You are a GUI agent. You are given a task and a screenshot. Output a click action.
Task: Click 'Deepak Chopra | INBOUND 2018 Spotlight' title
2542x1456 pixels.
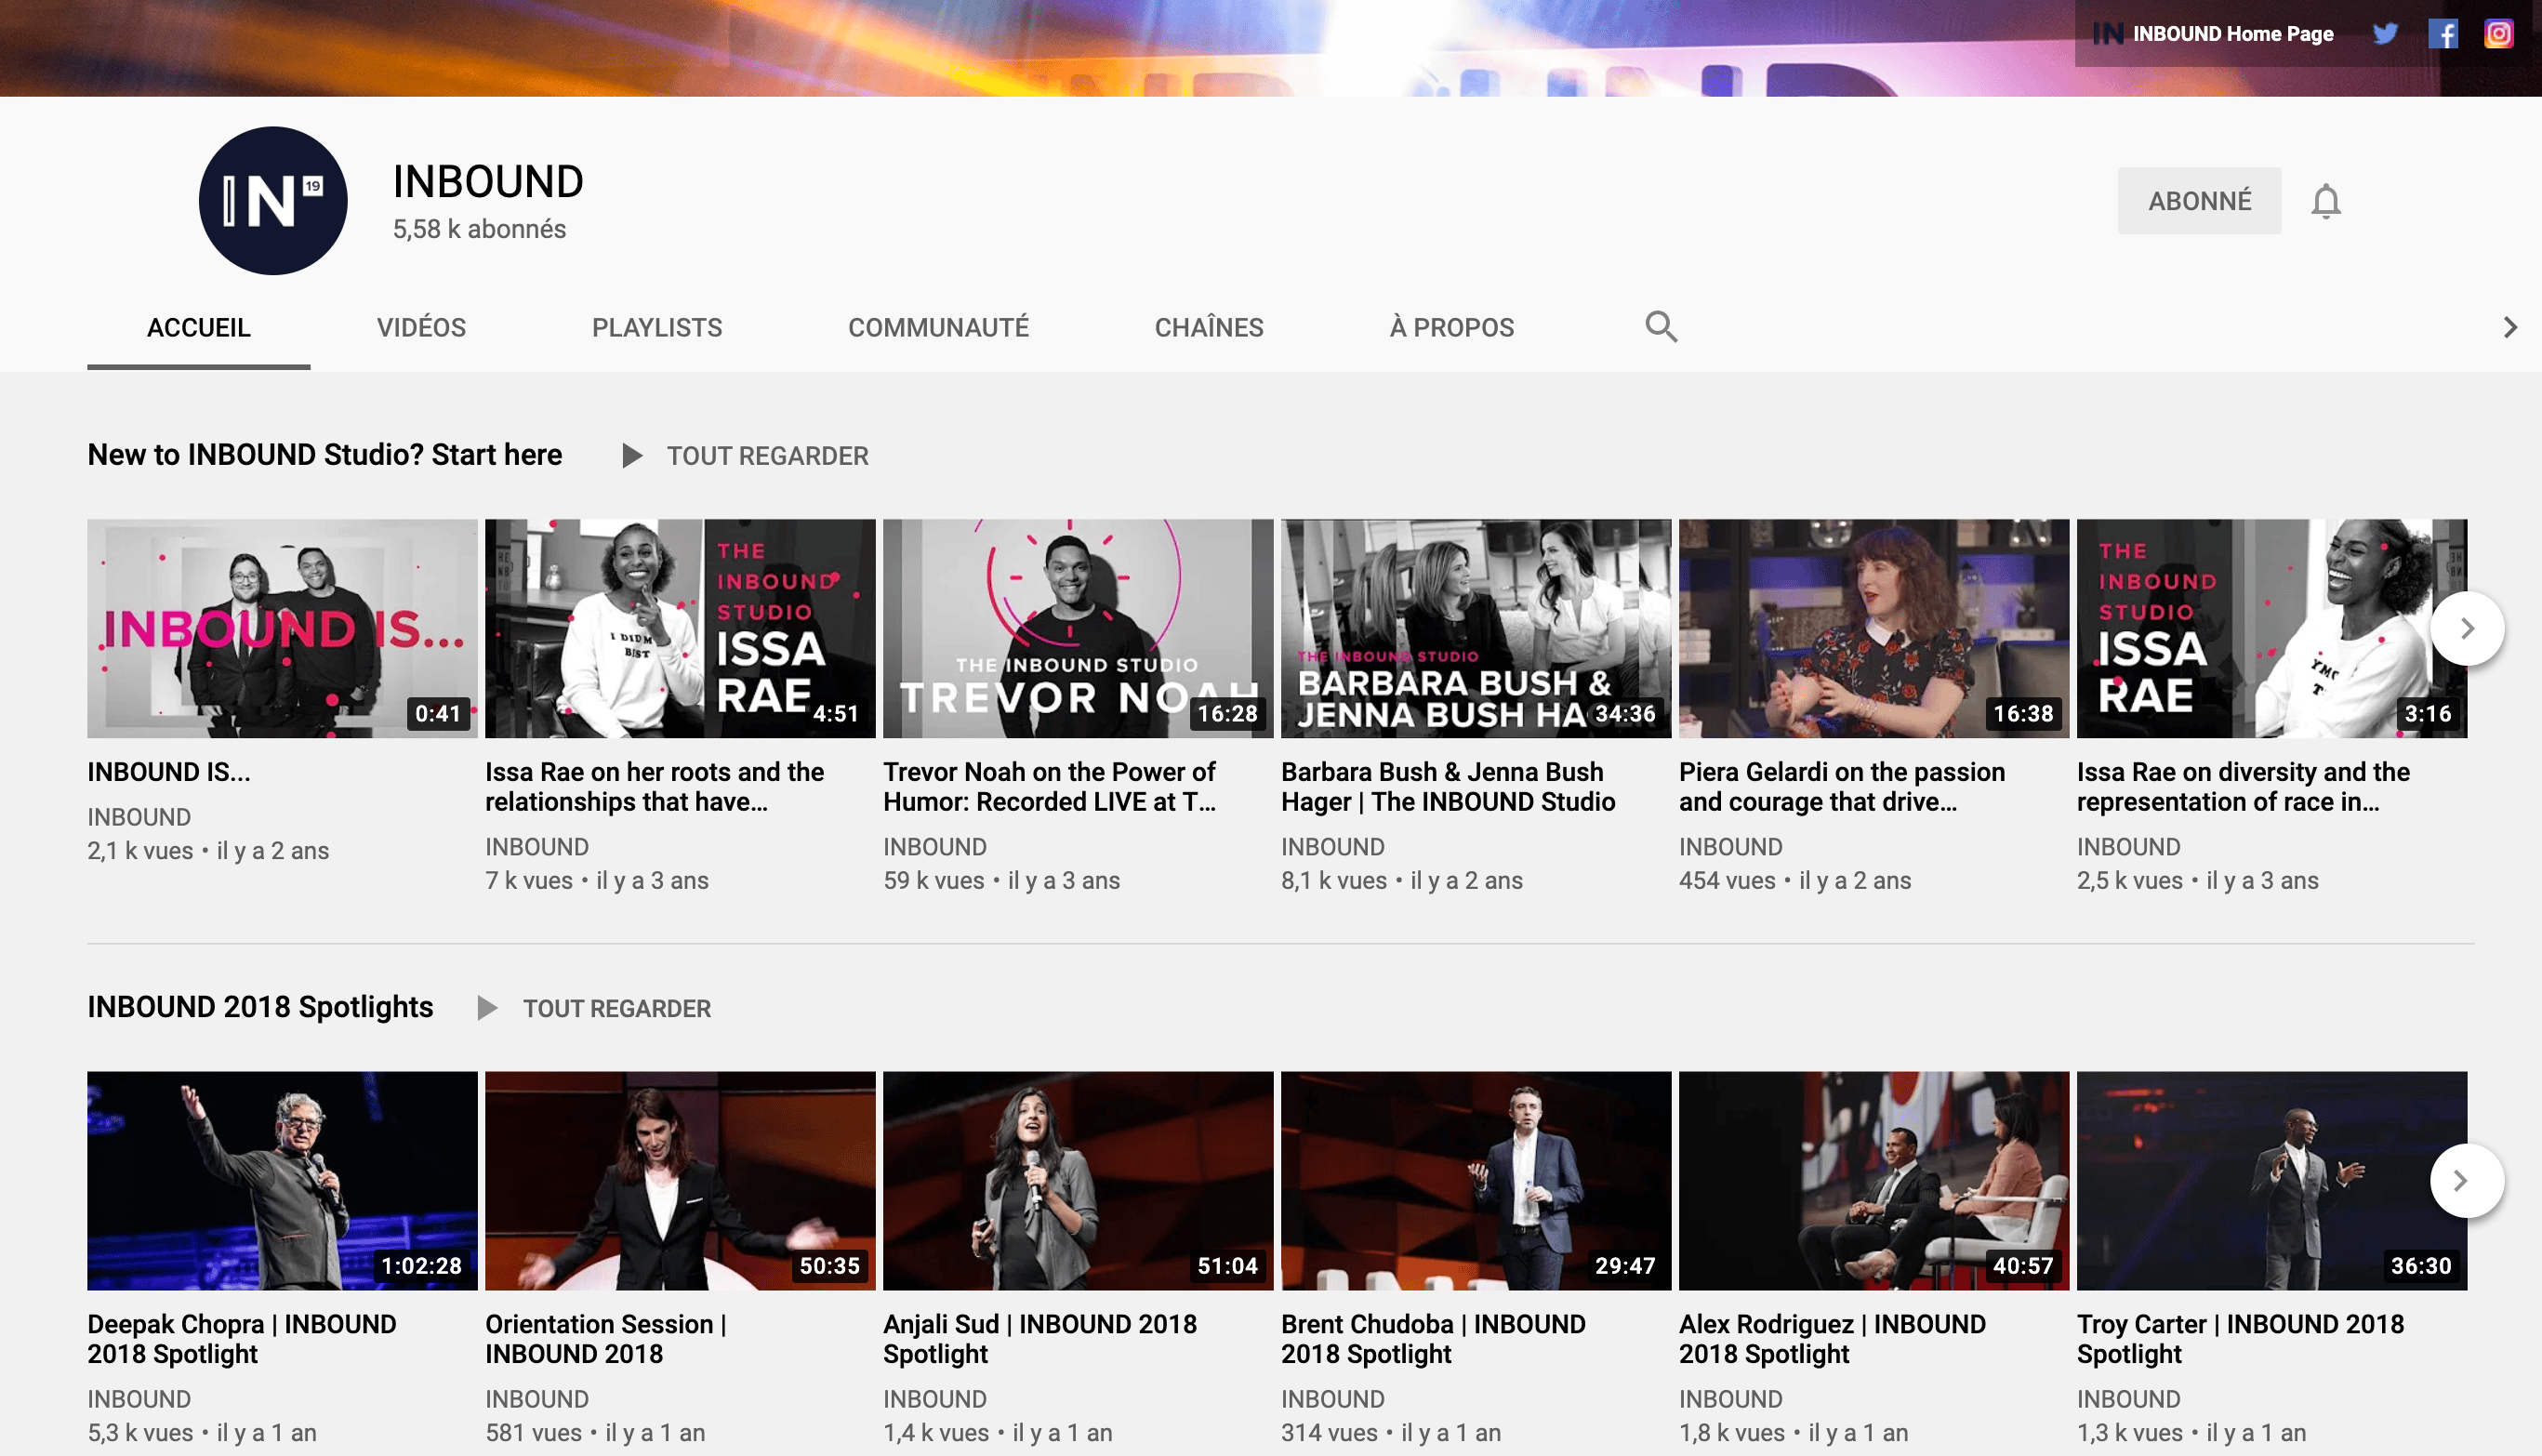tap(242, 1339)
